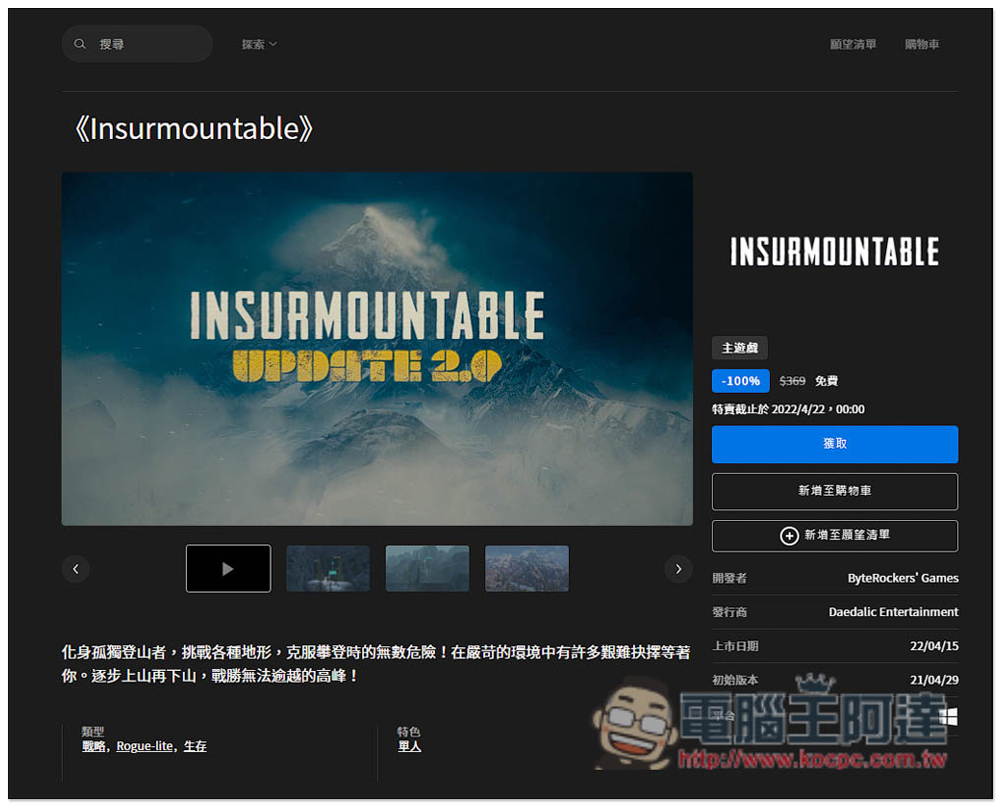Screen dimensions: 1000x808
Task: Click the release date 22/04/15
Action: [934, 646]
